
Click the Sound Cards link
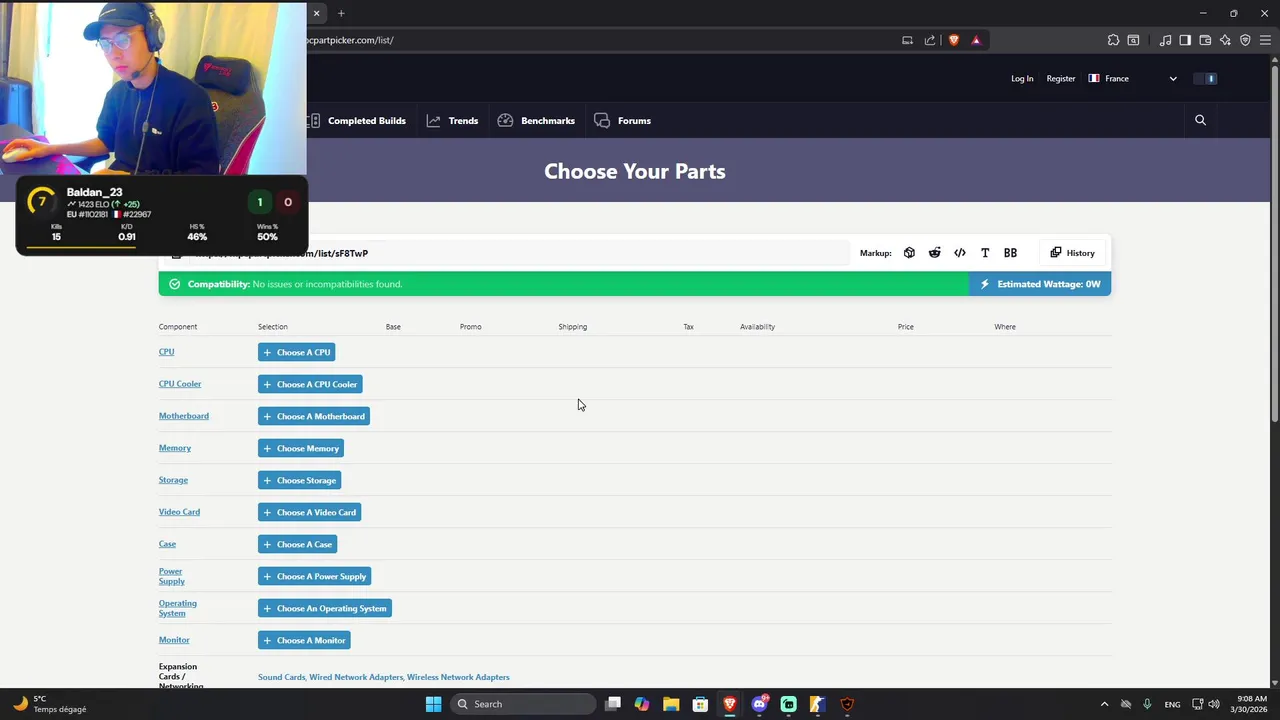281,677
